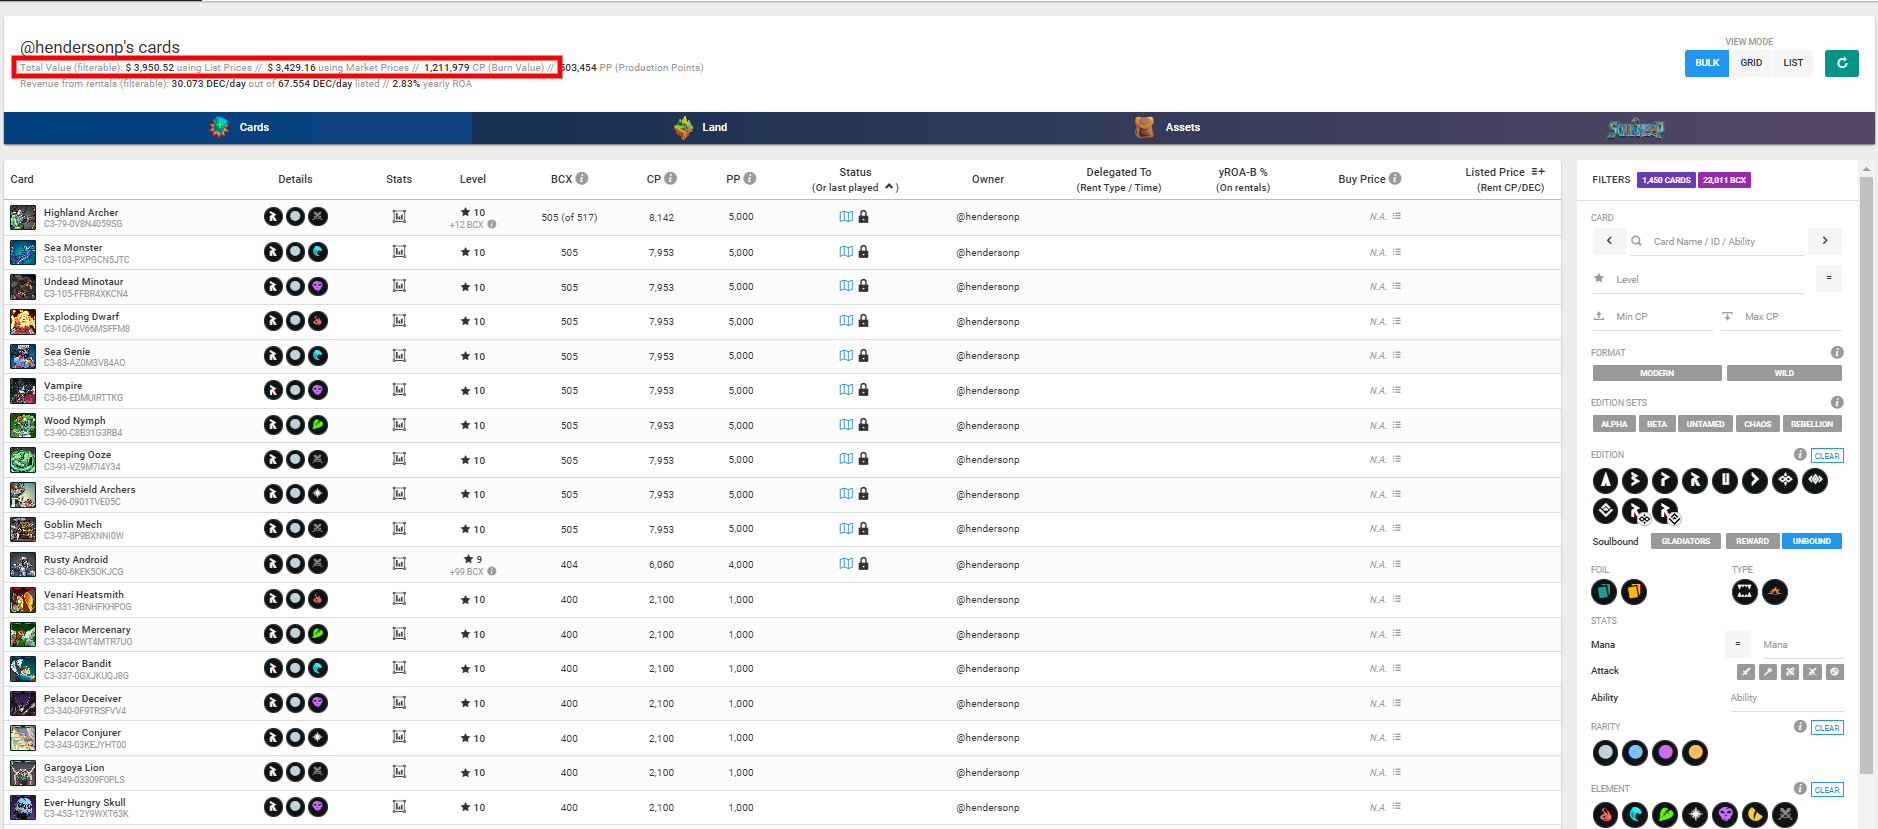
Task: Choose the Monster type filter icon
Action: pyautogui.click(x=1744, y=592)
